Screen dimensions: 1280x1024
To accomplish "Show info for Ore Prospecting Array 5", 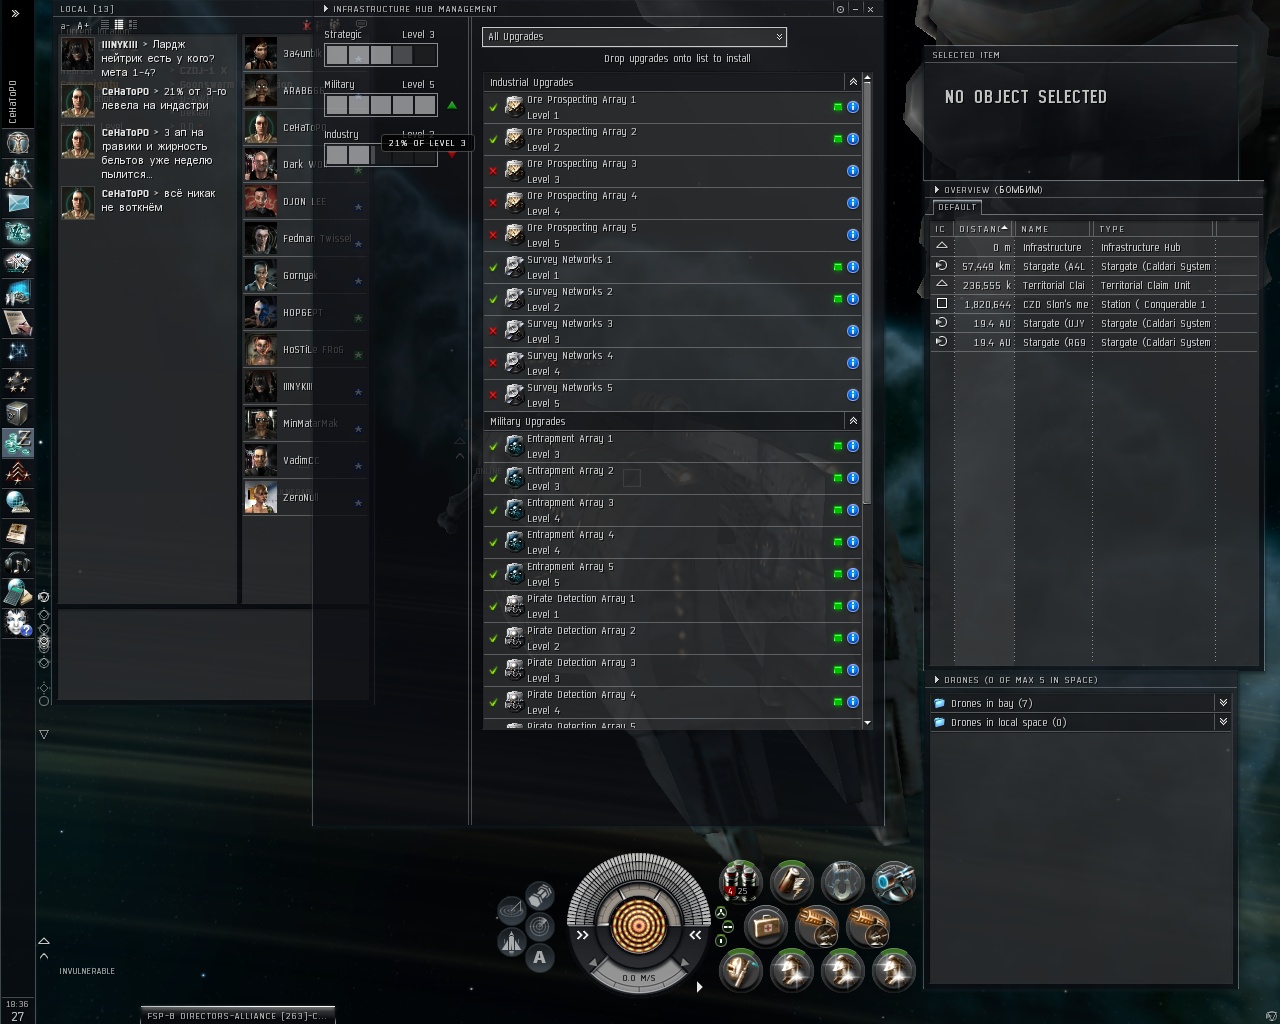I will coord(853,235).
